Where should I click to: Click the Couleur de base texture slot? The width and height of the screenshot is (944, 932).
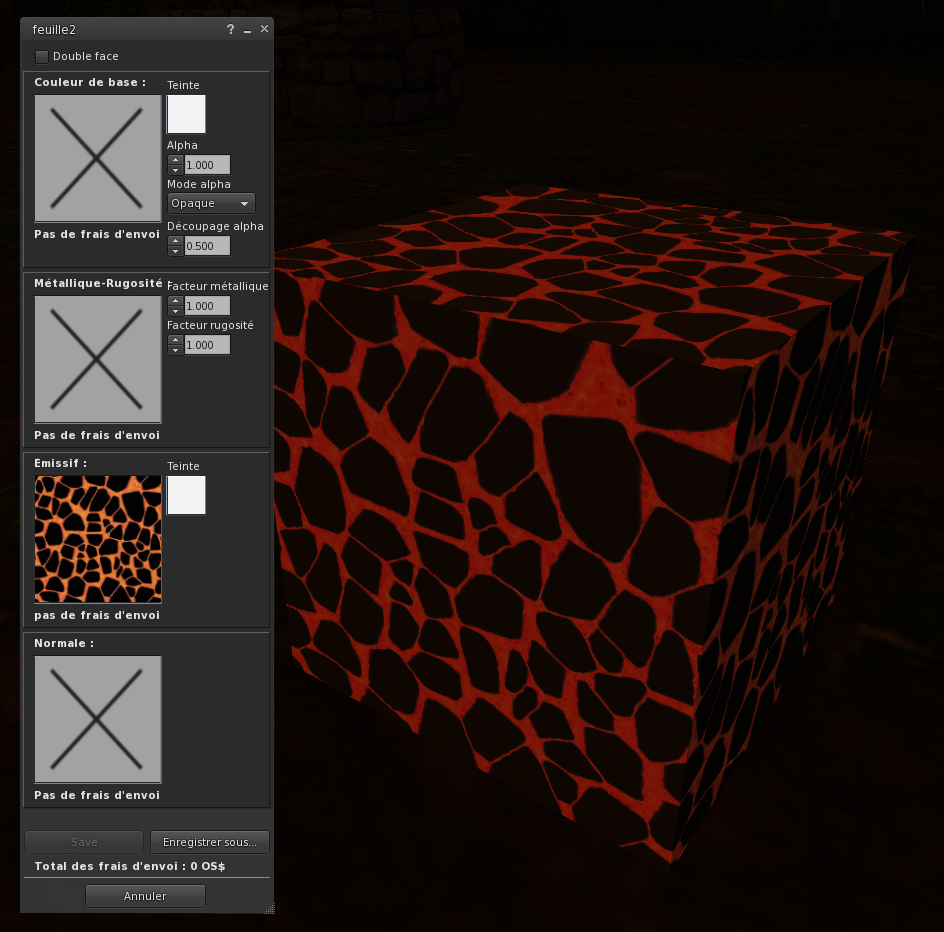(97, 158)
